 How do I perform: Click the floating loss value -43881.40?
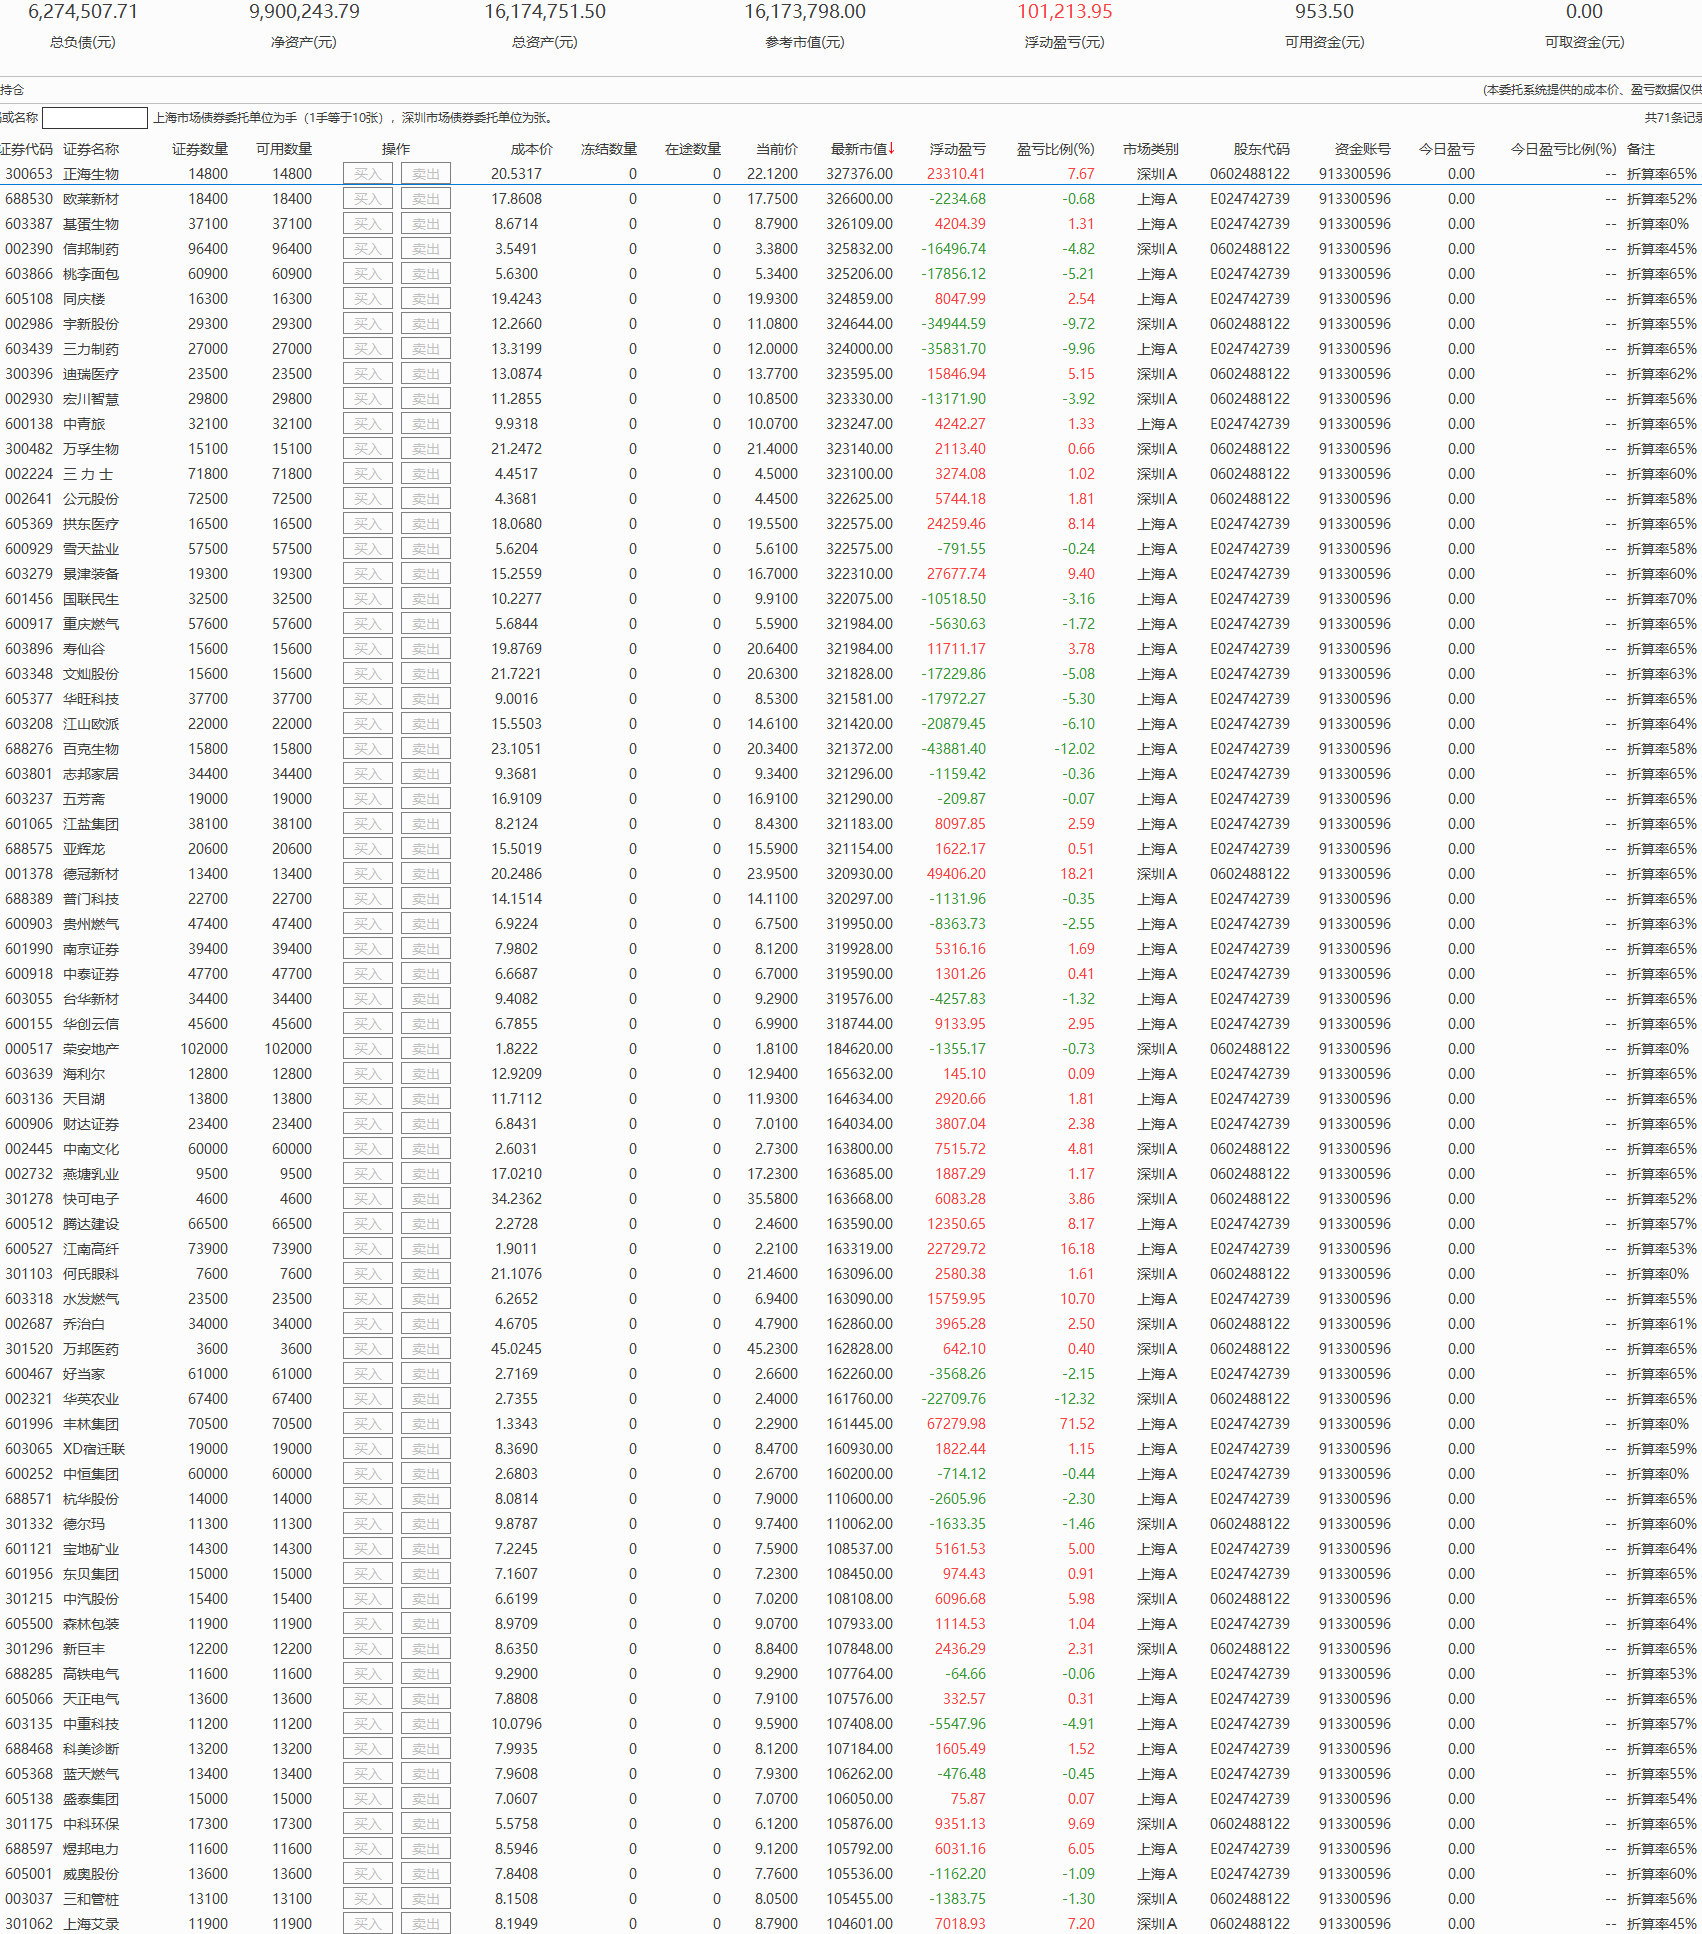coord(954,749)
